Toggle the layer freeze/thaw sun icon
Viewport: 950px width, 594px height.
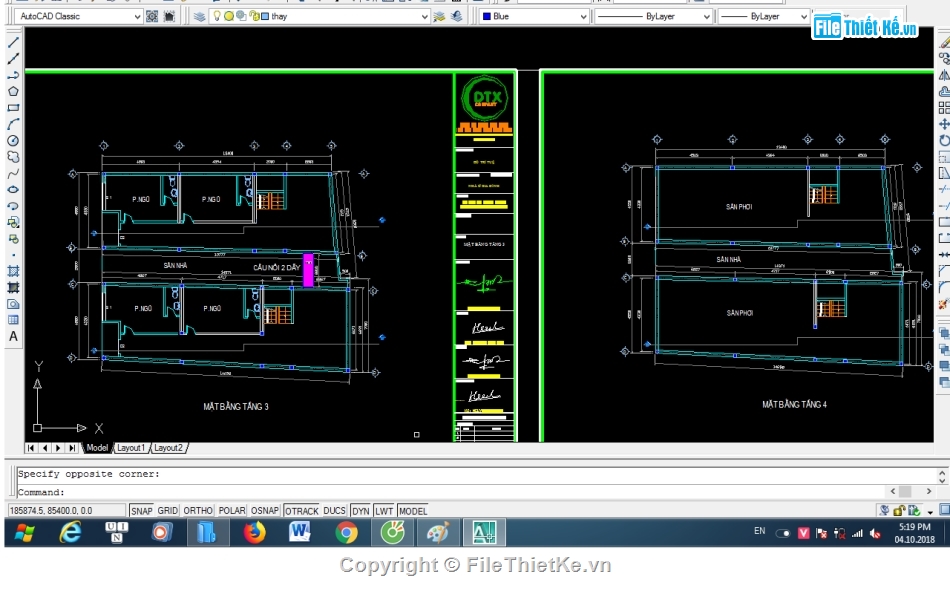coord(229,16)
